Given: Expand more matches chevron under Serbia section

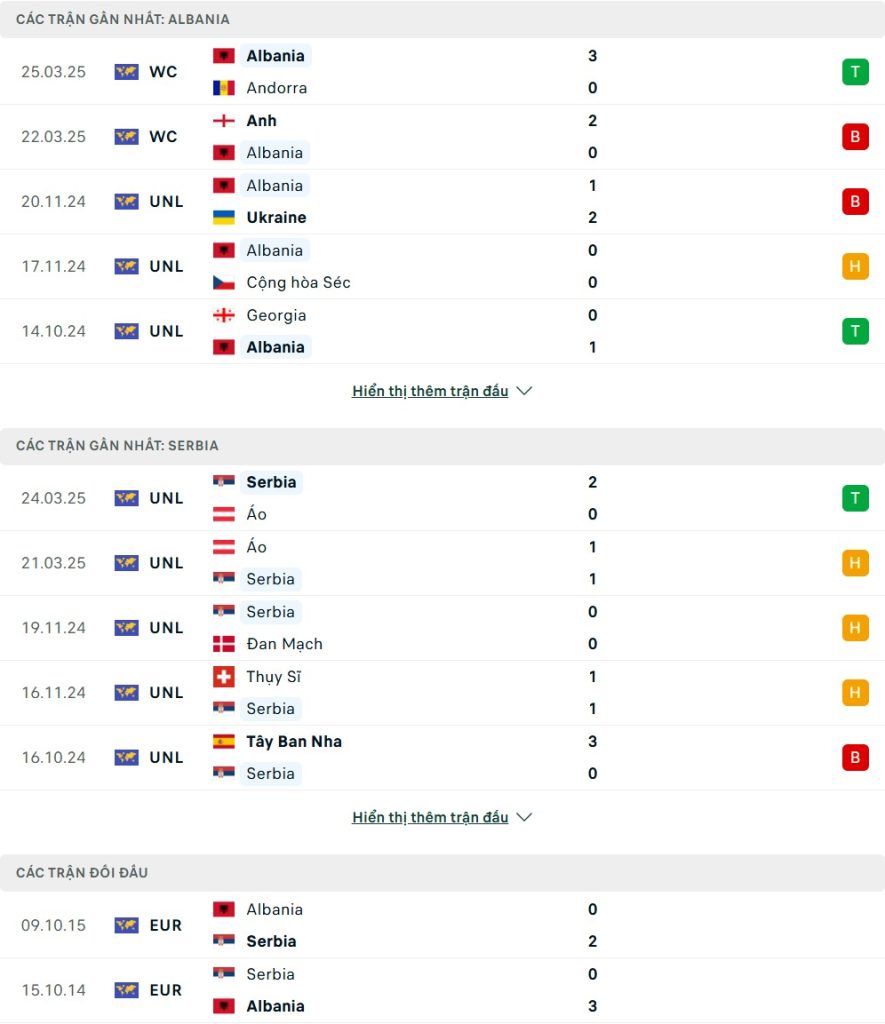Looking at the screenshot, I should point(524,817).
